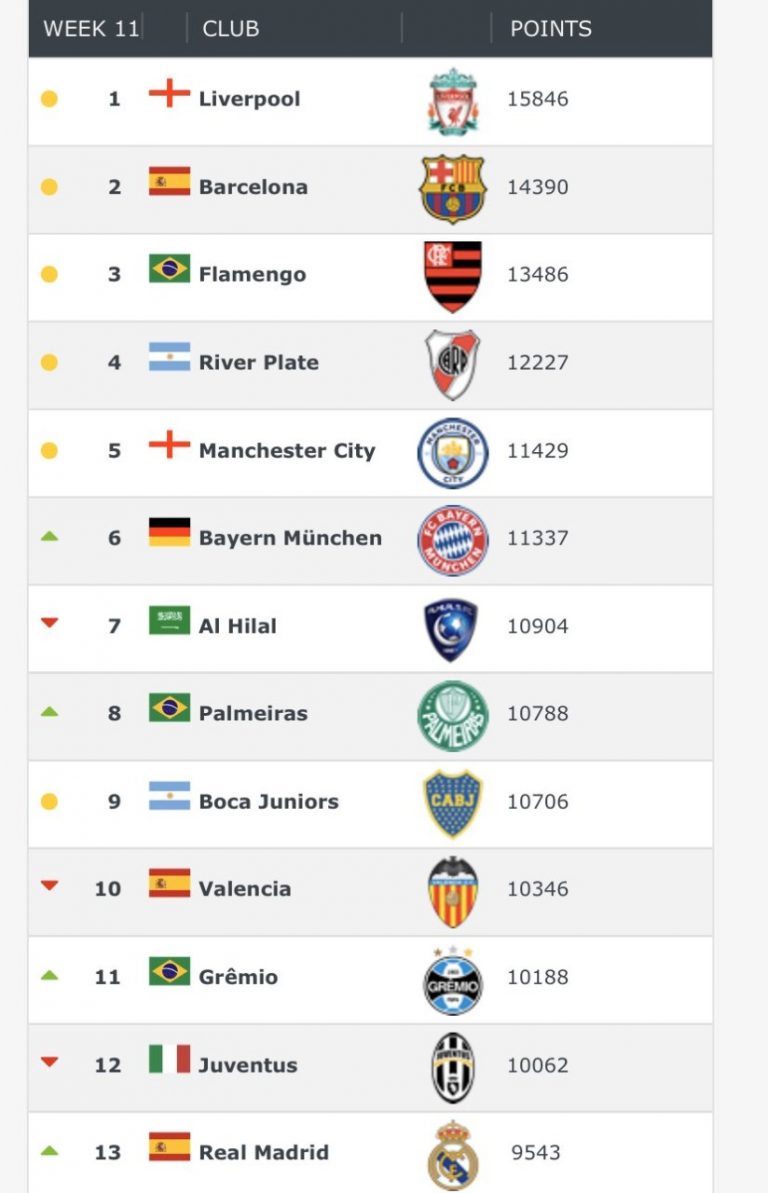Viewport: 768px width, 1193px height.
Task: Click the Barcelona club crest
Action: coord(452,188)
